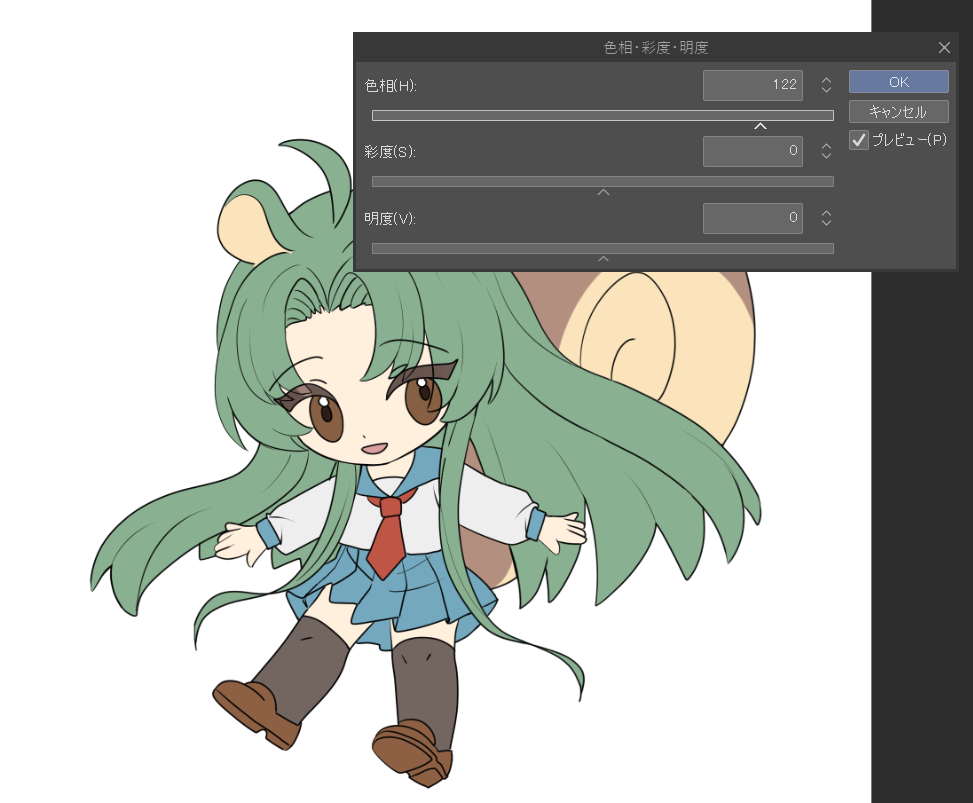Increase brightness with the up stepper arrow

pyautogui.click(x=826, y=212)
